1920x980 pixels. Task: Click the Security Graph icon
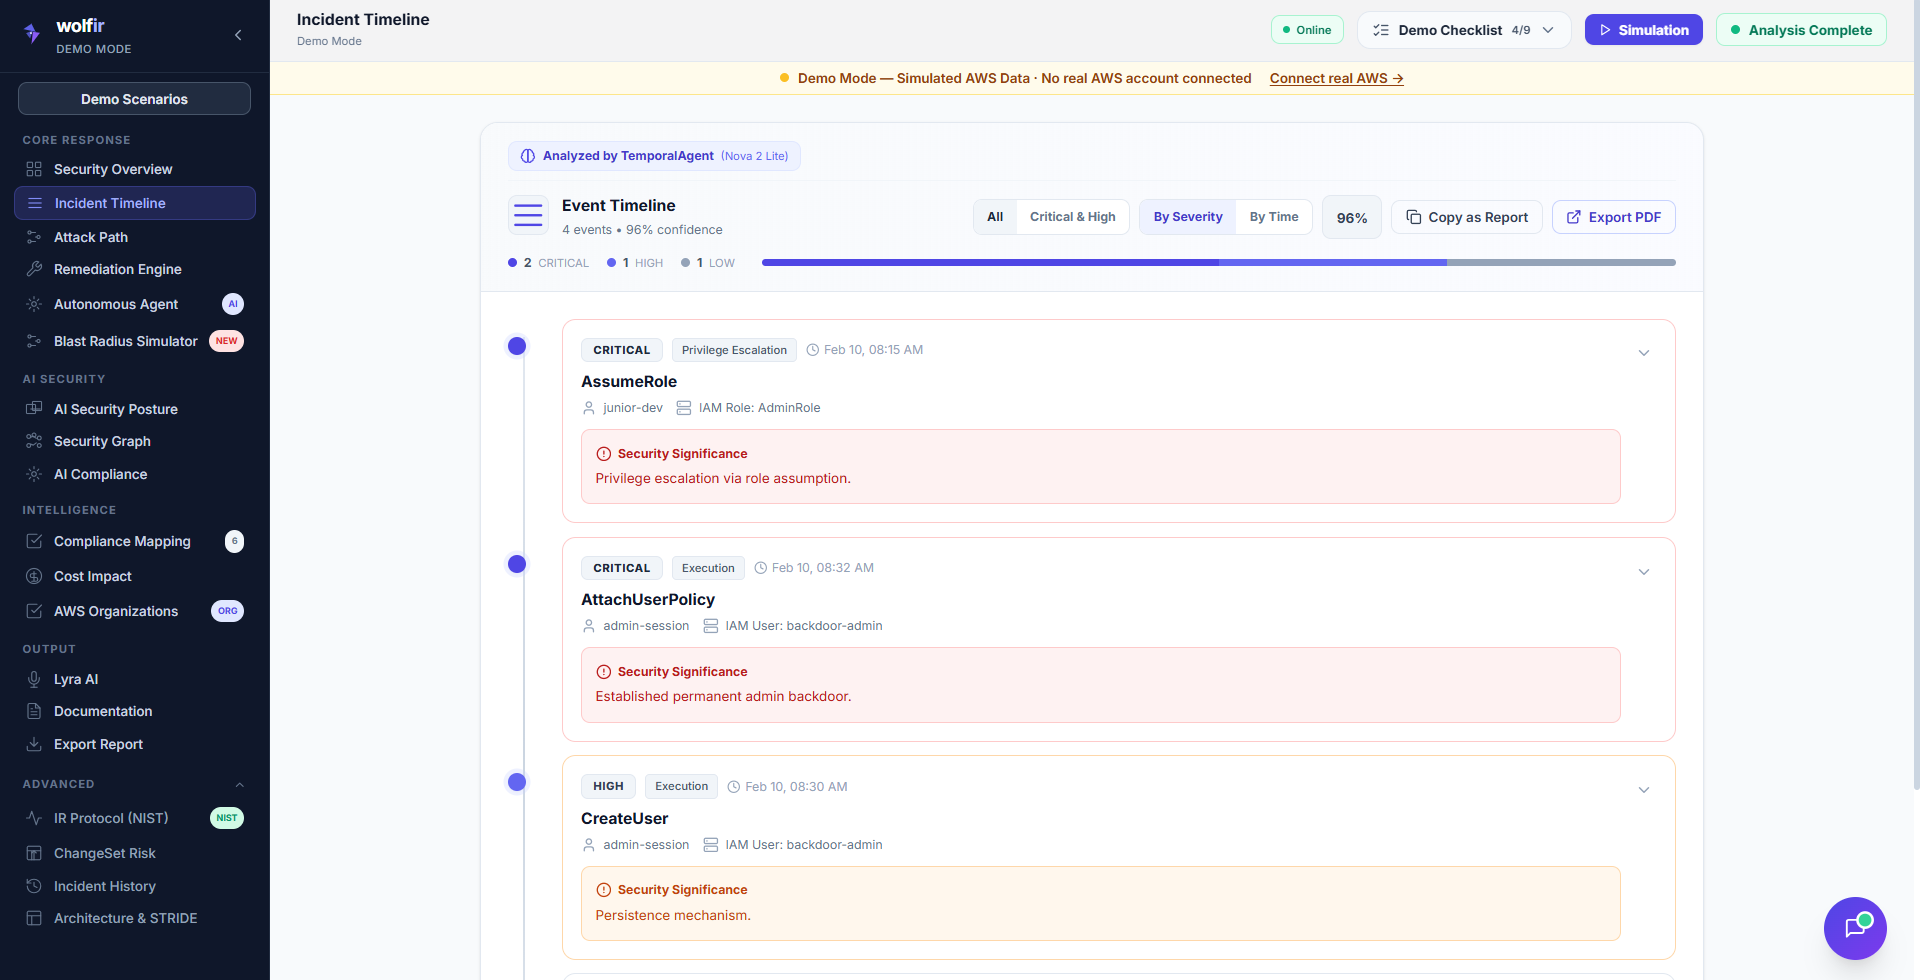[x=34, y=441]
